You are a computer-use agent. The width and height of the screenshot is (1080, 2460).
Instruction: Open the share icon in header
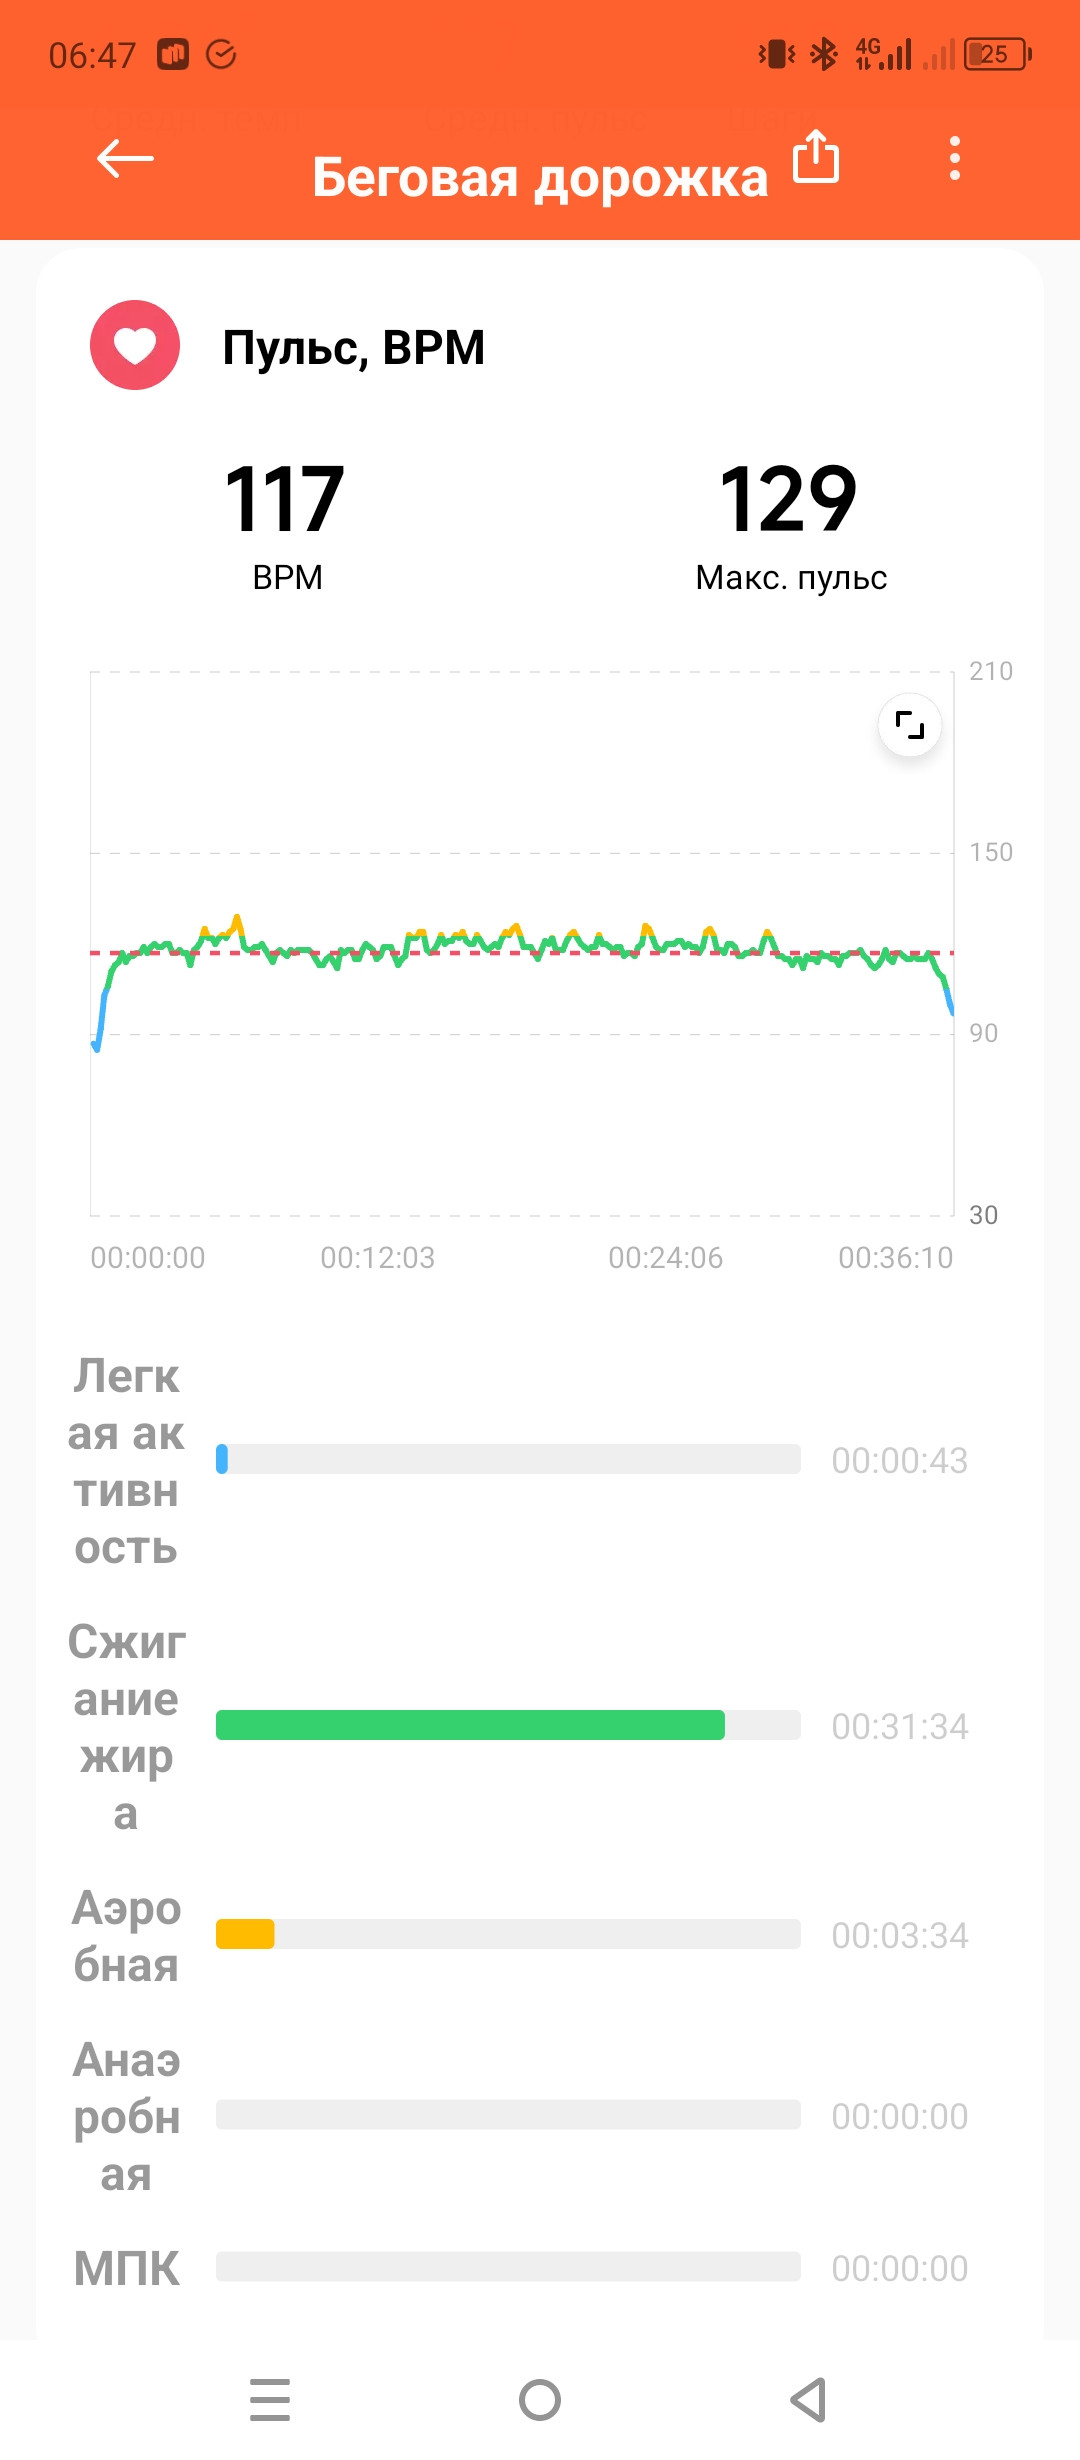(816, 156)
